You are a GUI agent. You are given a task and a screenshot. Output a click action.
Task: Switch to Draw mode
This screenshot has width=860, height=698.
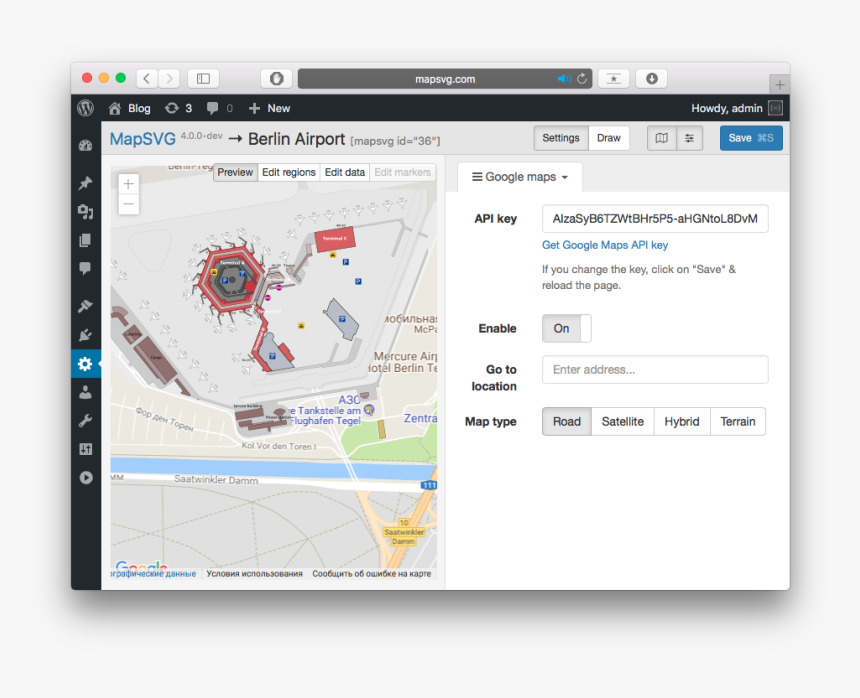[x=609, y=138]
